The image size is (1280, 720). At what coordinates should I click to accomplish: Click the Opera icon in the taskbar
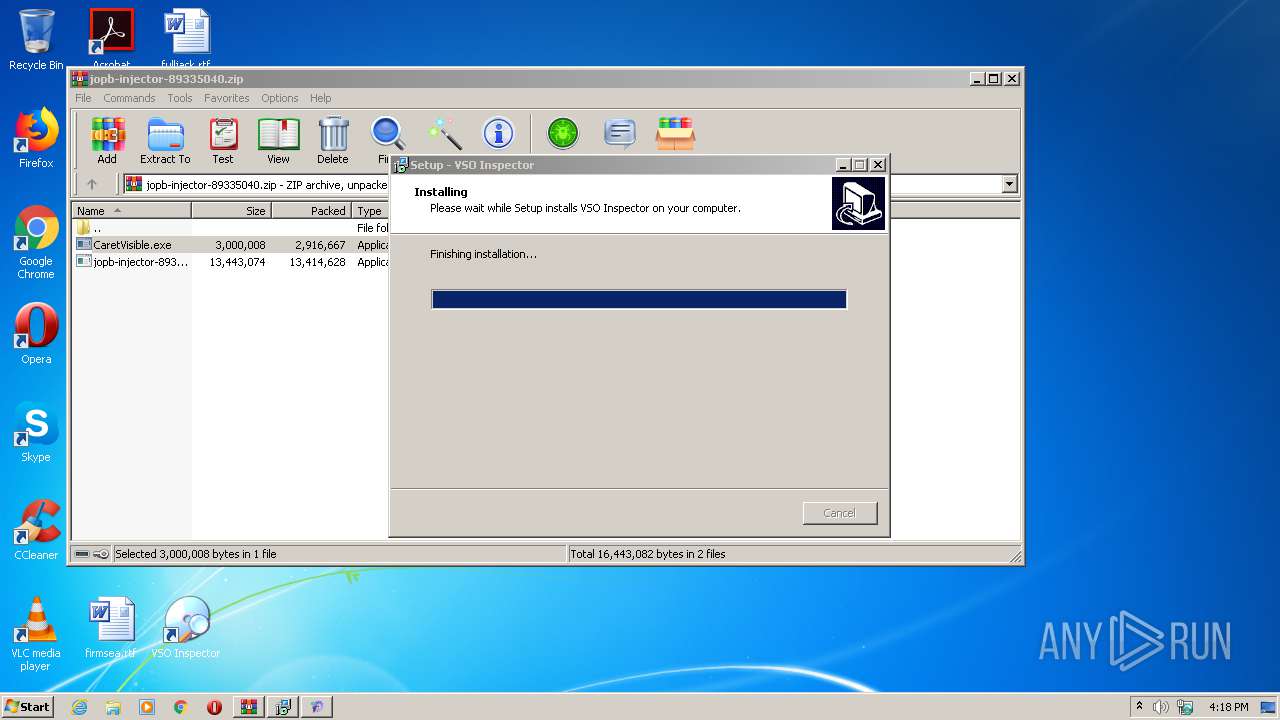click(x=214, y=707)
